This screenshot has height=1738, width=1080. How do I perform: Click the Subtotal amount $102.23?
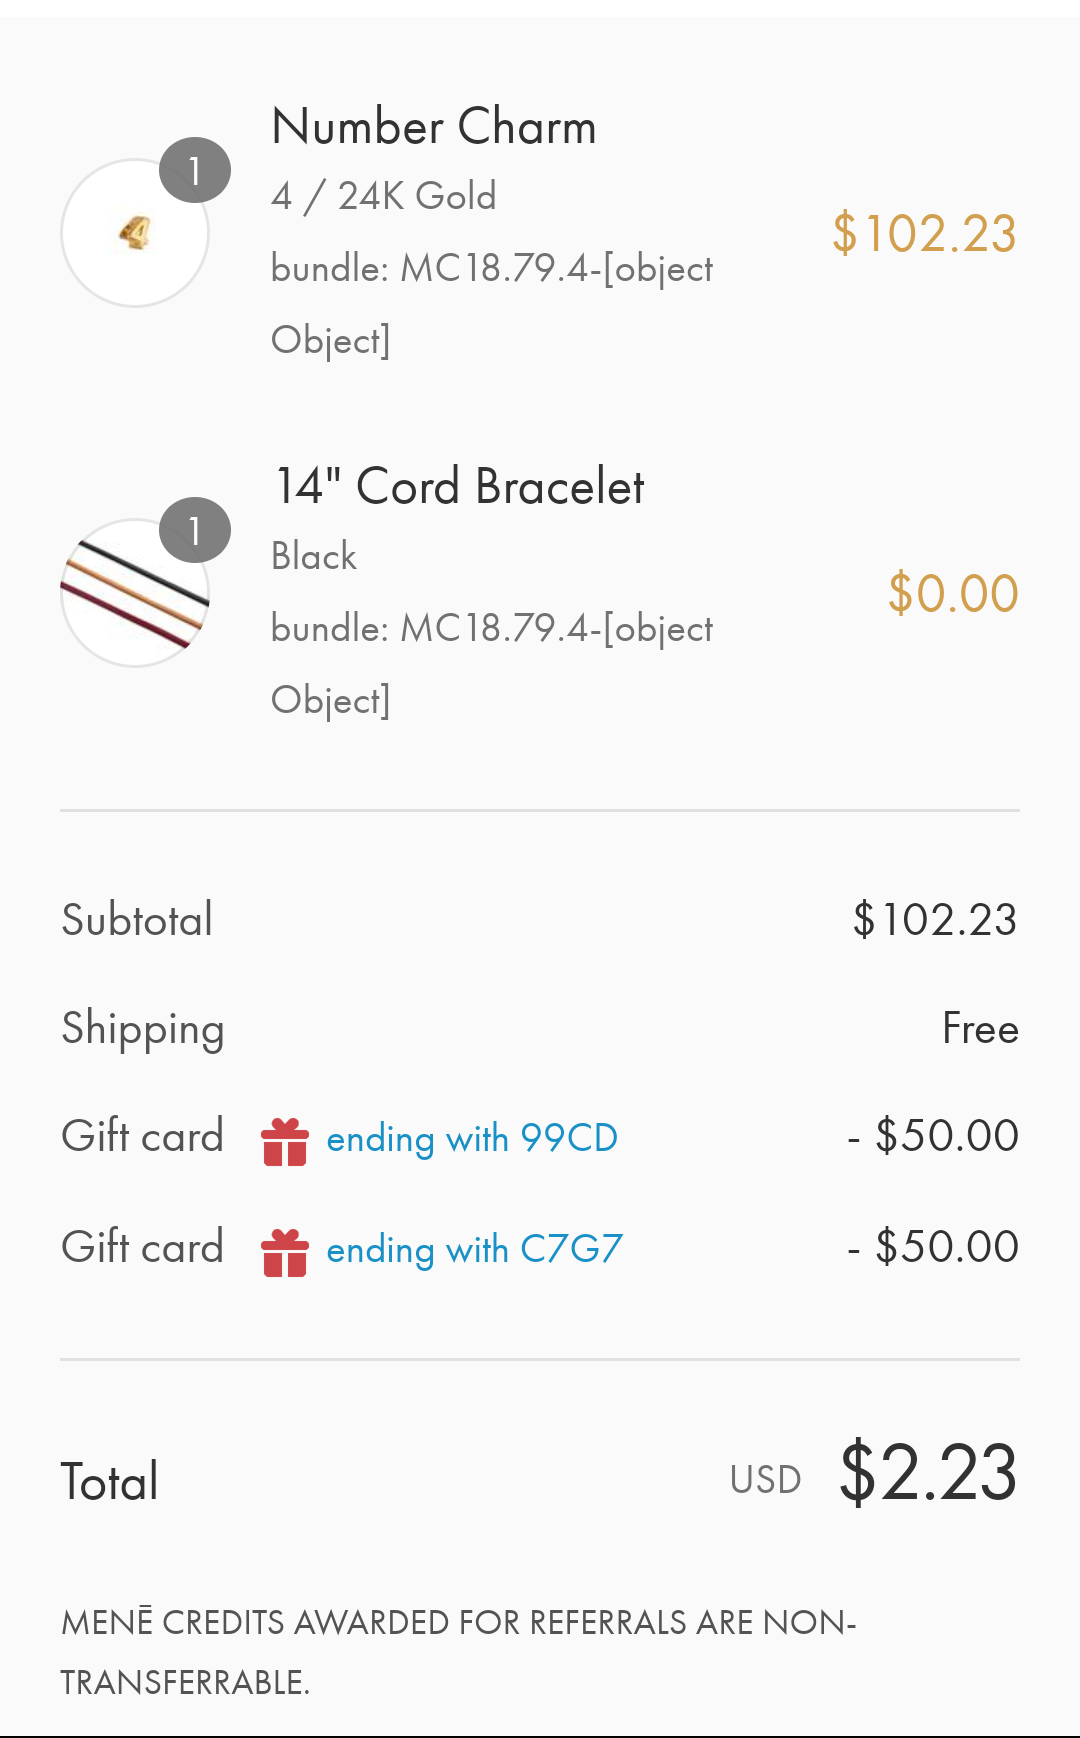click(935, 920)
